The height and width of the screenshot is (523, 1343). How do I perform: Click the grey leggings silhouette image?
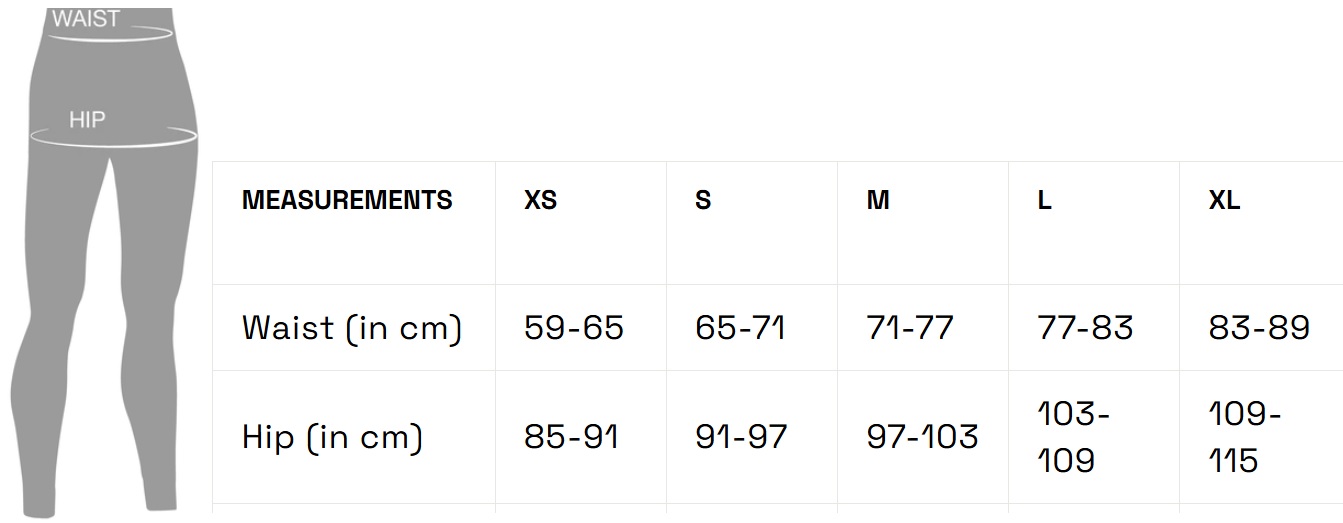coord(104,262)
